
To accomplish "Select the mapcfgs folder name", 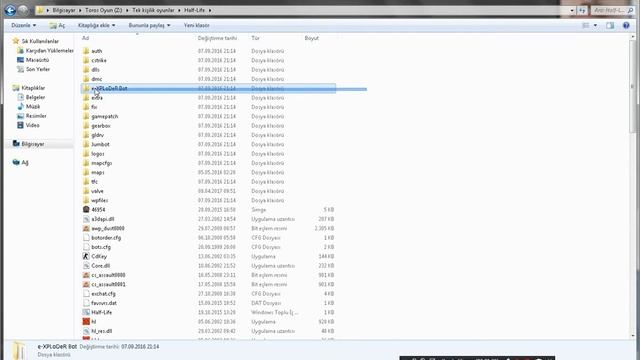I will 101,163.
